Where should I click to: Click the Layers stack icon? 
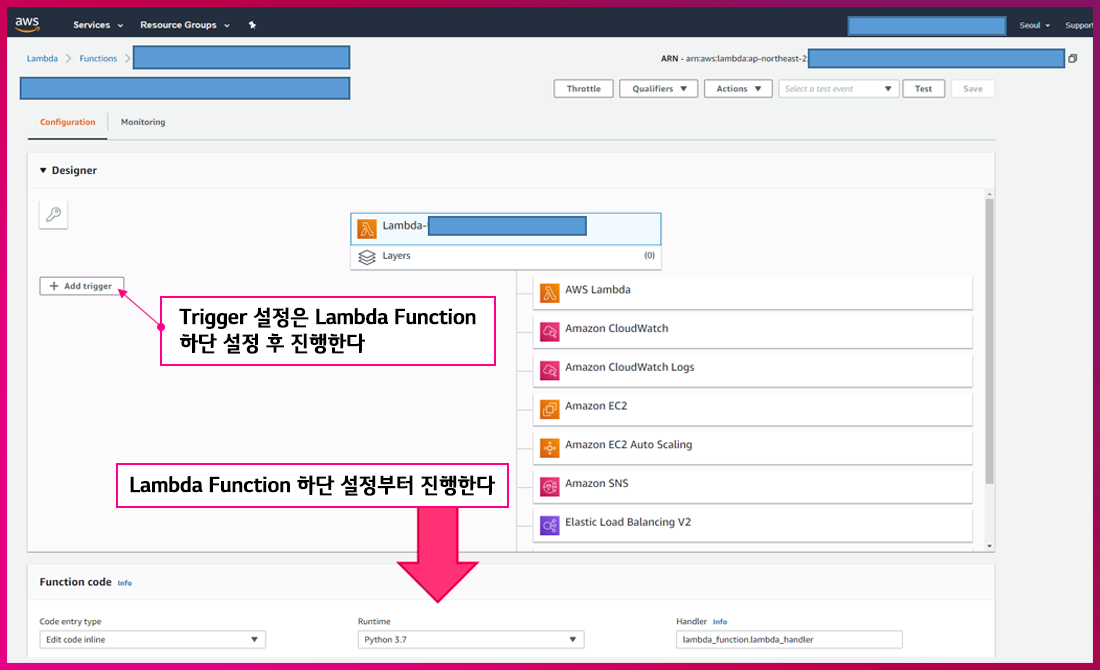367,257
